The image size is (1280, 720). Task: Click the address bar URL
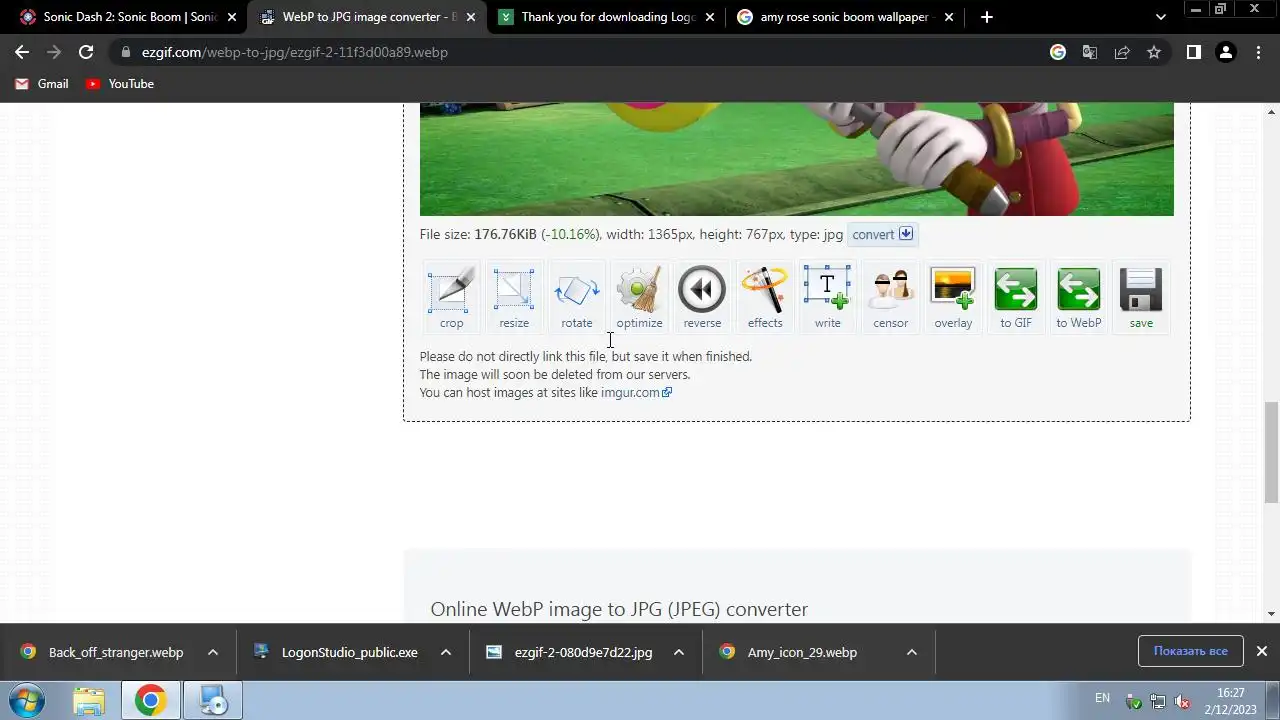click(294, 52)
